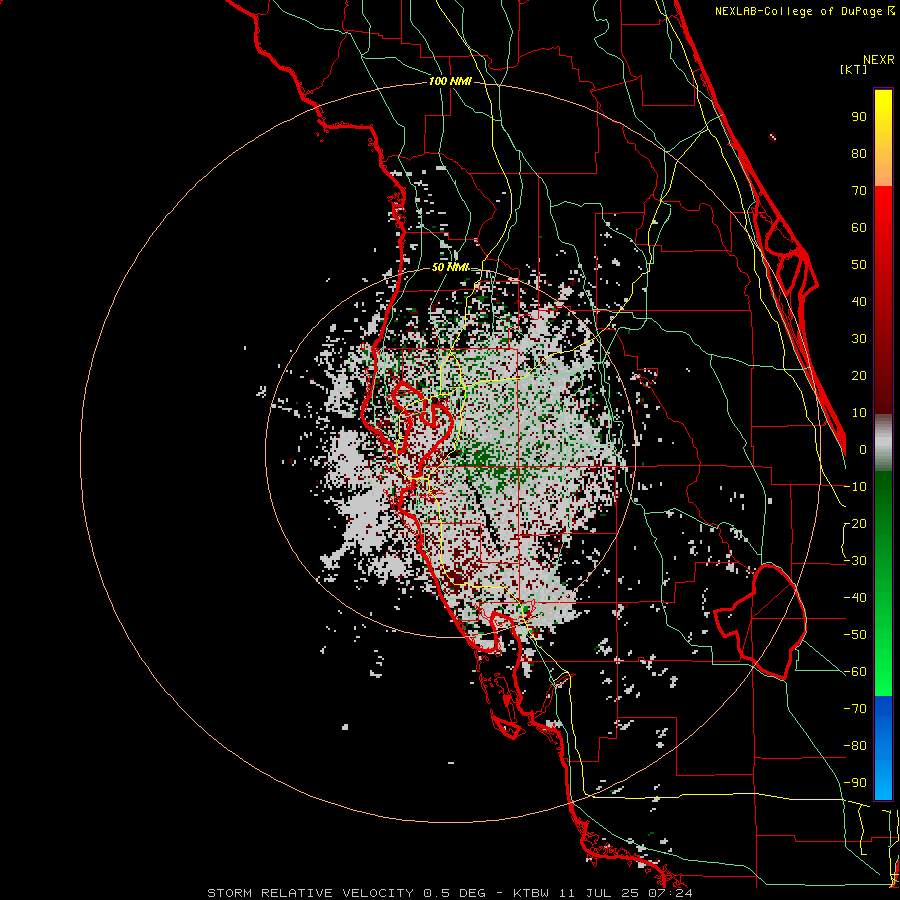
Task: Click the 07:24 timestamp in the caption
Action: click(x=670, y=893)
